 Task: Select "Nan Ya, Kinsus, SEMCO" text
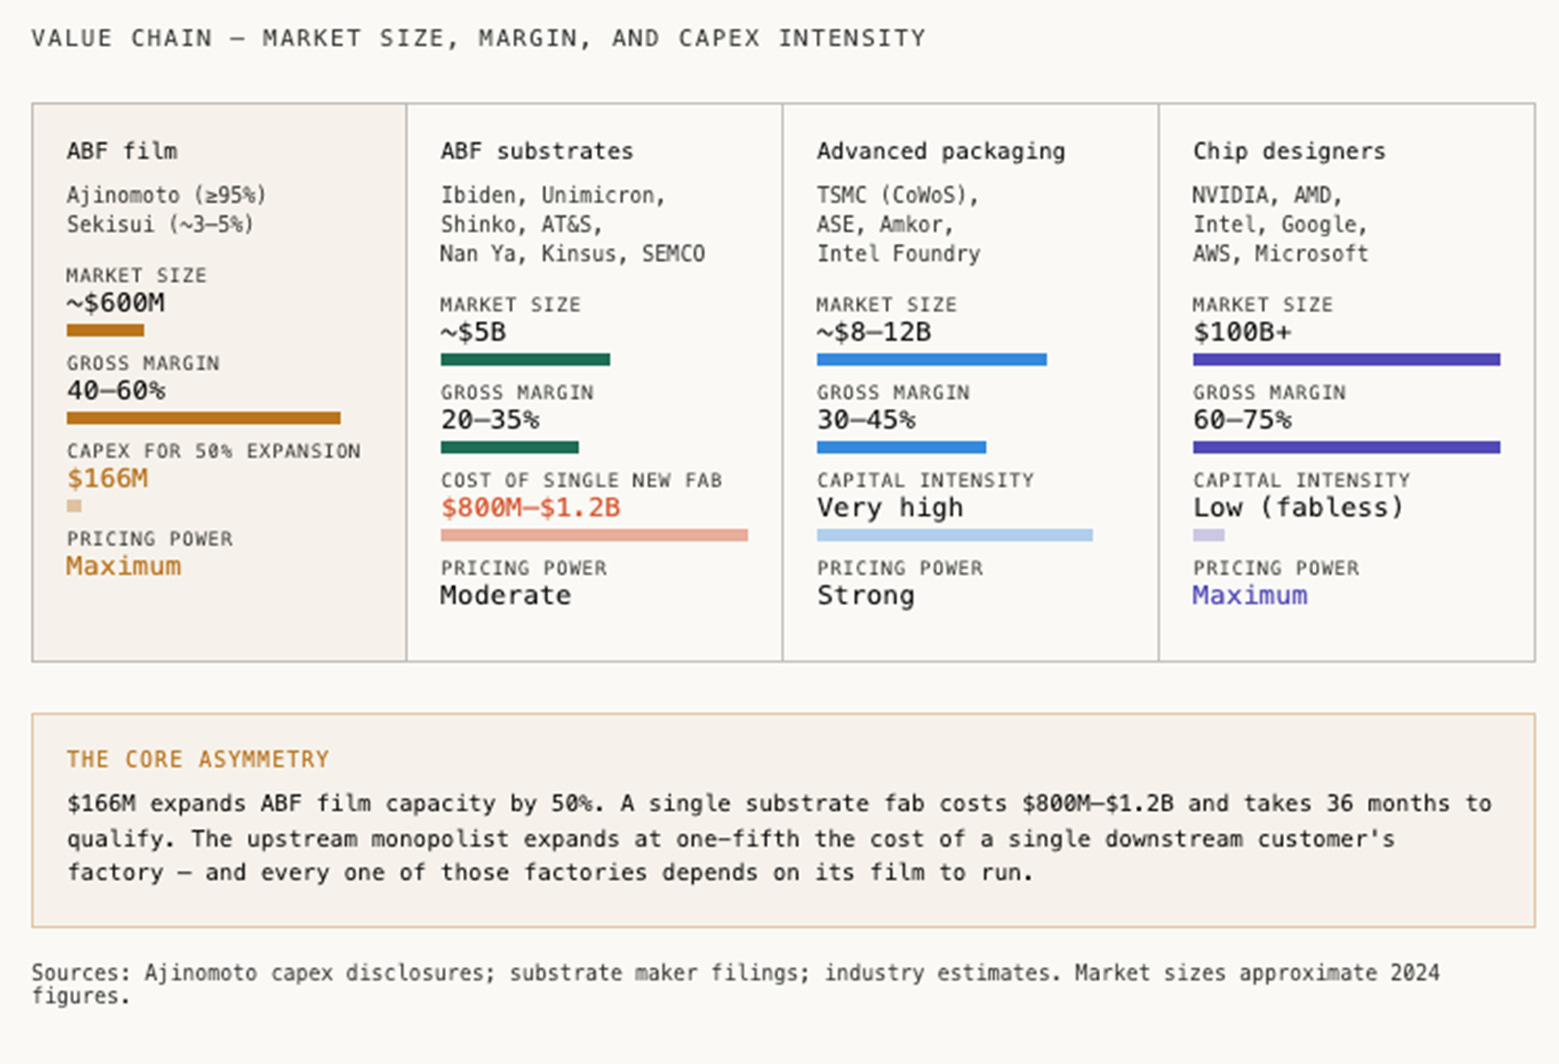pyautogui.click(x=572, y=254)
